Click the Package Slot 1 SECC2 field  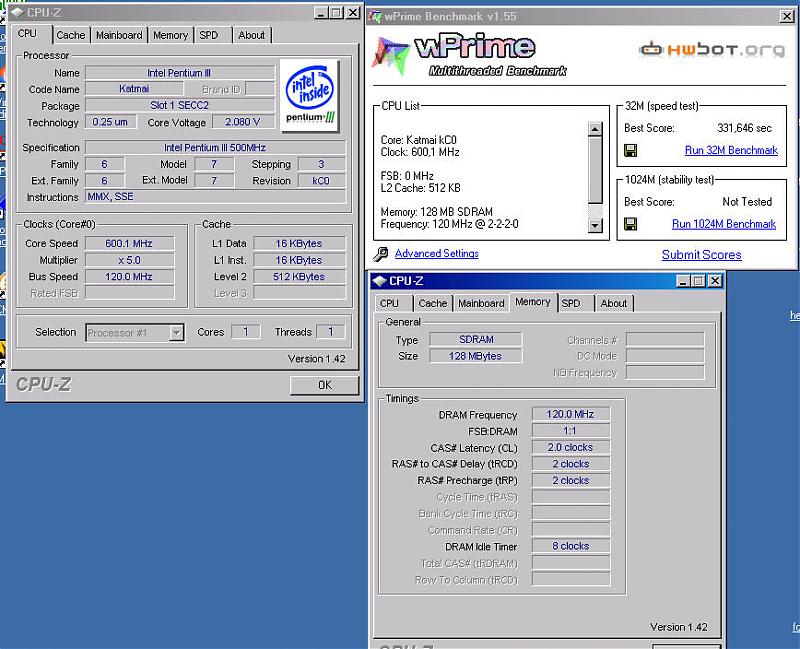[180, 106]
